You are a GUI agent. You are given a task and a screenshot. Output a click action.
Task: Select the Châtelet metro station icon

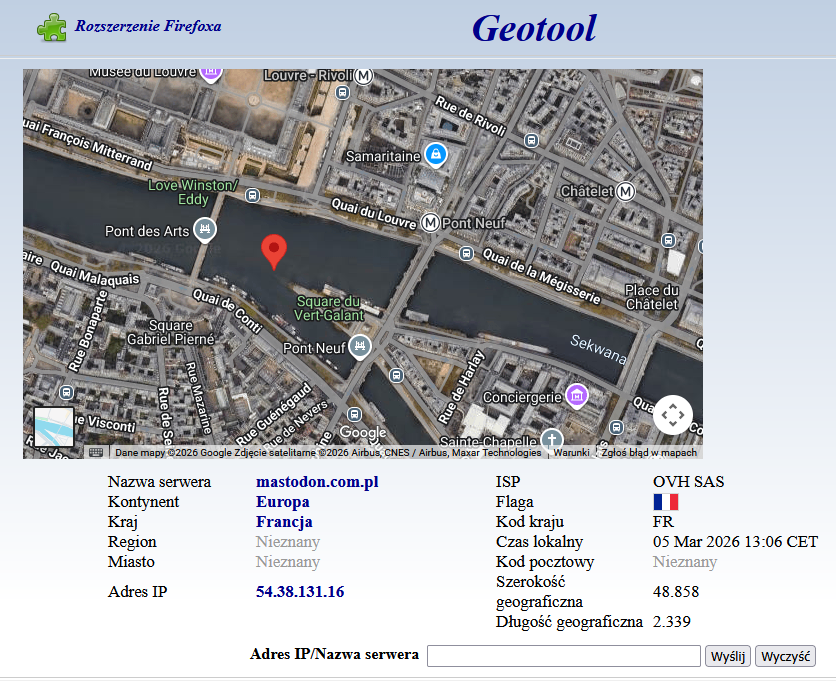[626, 190]
